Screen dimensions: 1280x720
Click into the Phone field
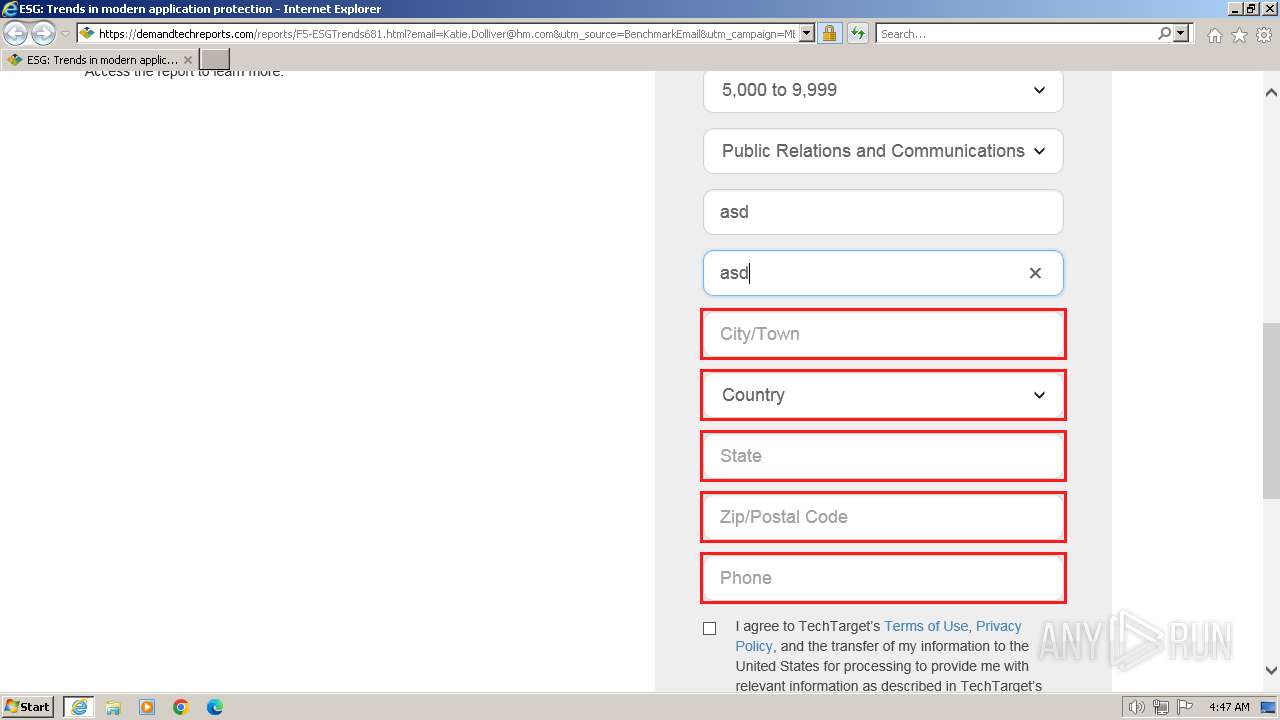[x=883, y=578]
